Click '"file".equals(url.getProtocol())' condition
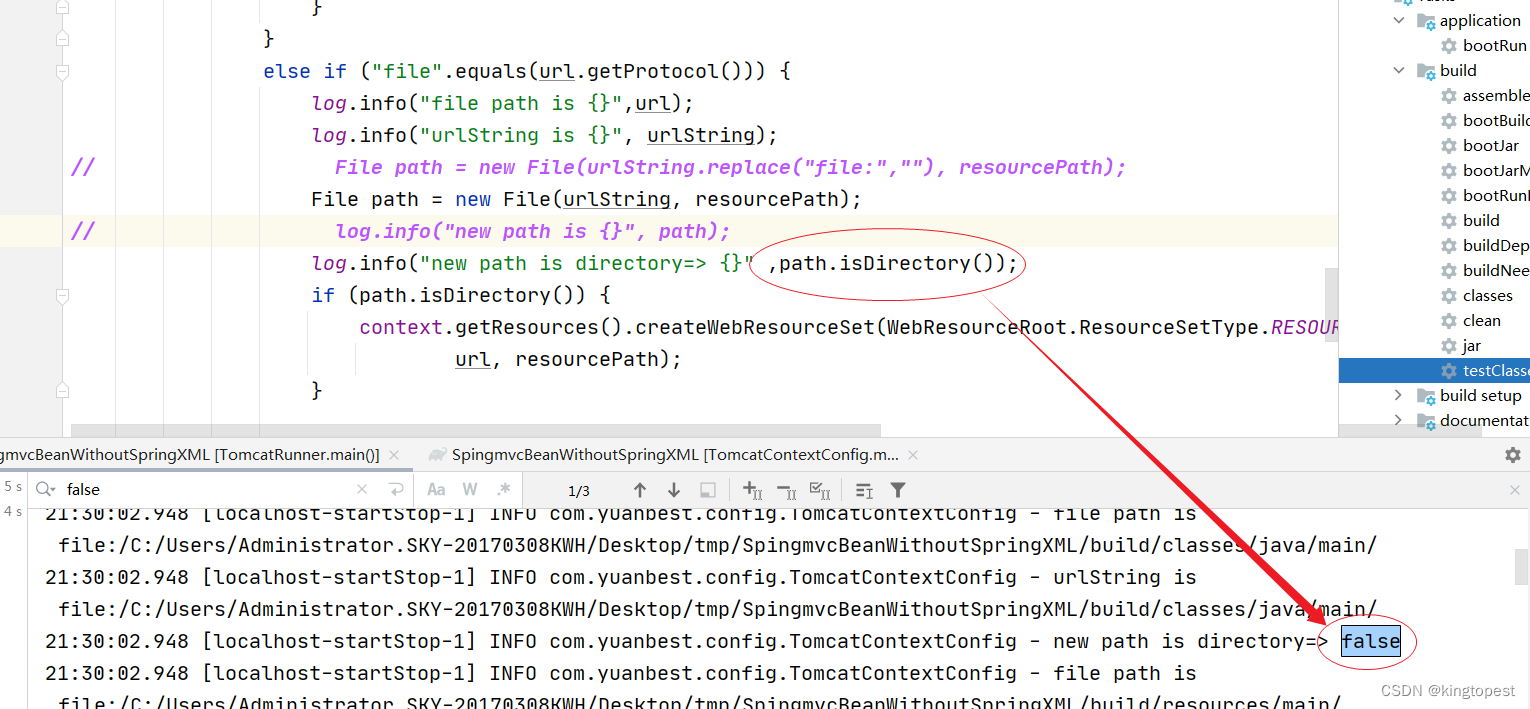 (x=565, y=71)
